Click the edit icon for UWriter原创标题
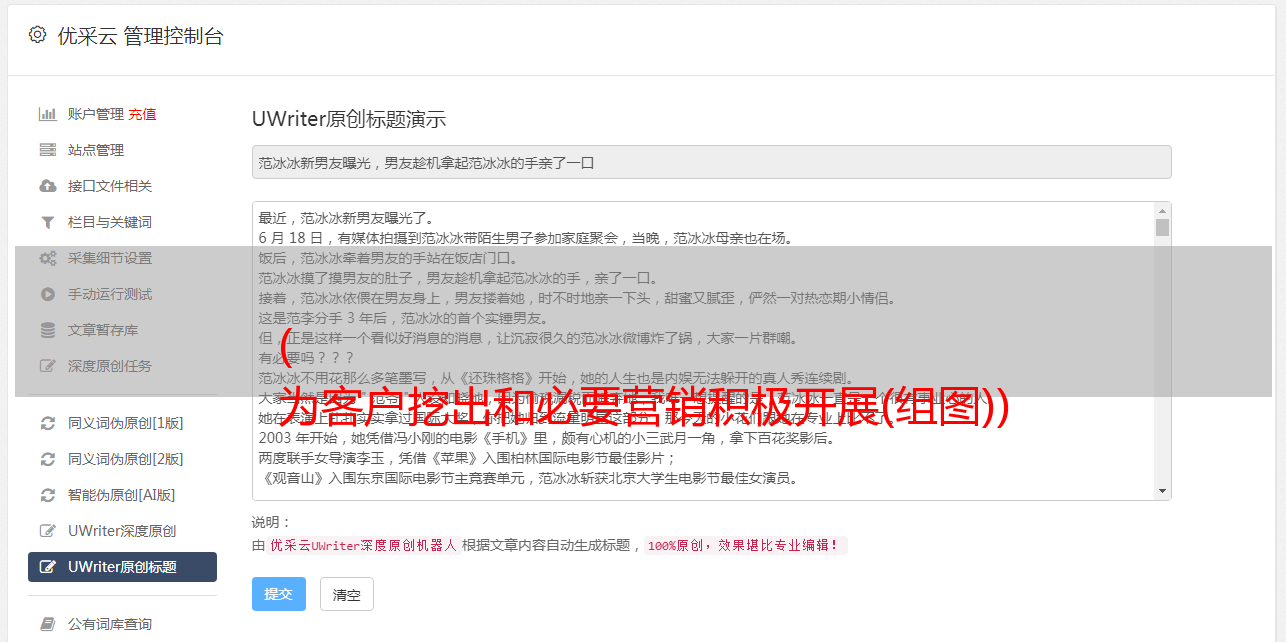The height and width of the screenshot is (642, 1286). coord(47,567)
